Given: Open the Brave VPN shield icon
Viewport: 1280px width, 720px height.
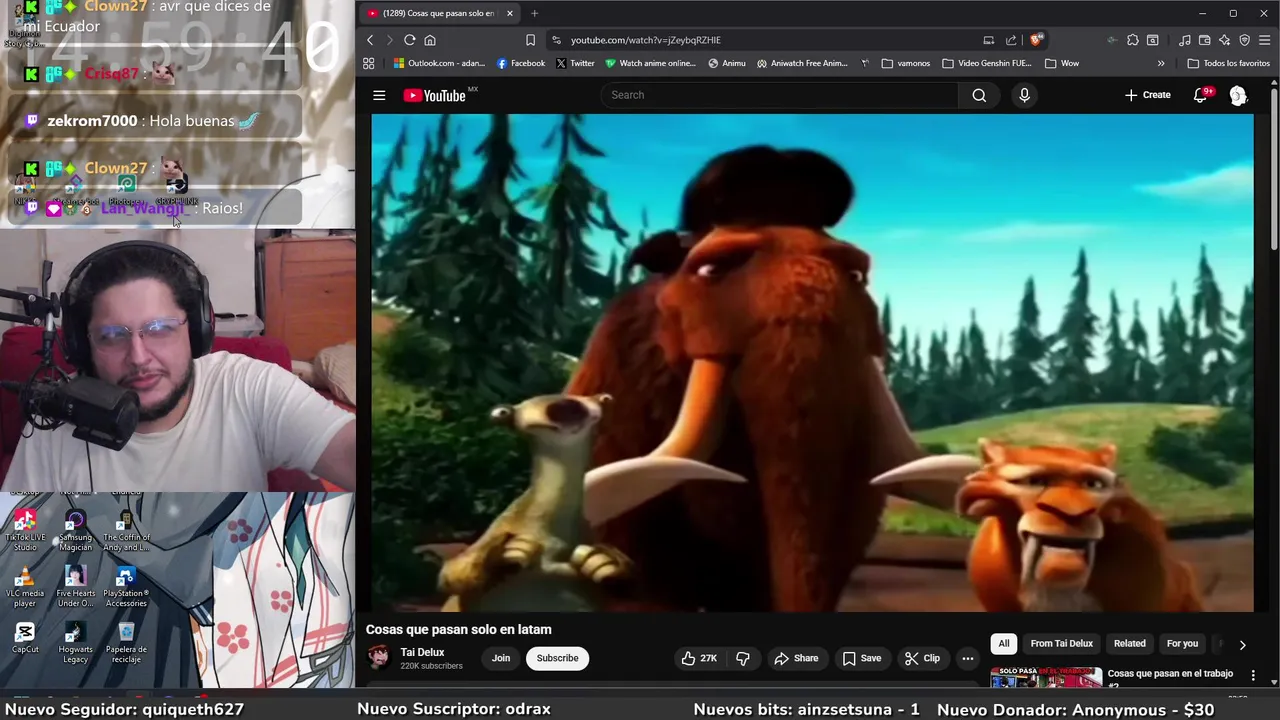Looking at the screenshot, I should 1245,40.
